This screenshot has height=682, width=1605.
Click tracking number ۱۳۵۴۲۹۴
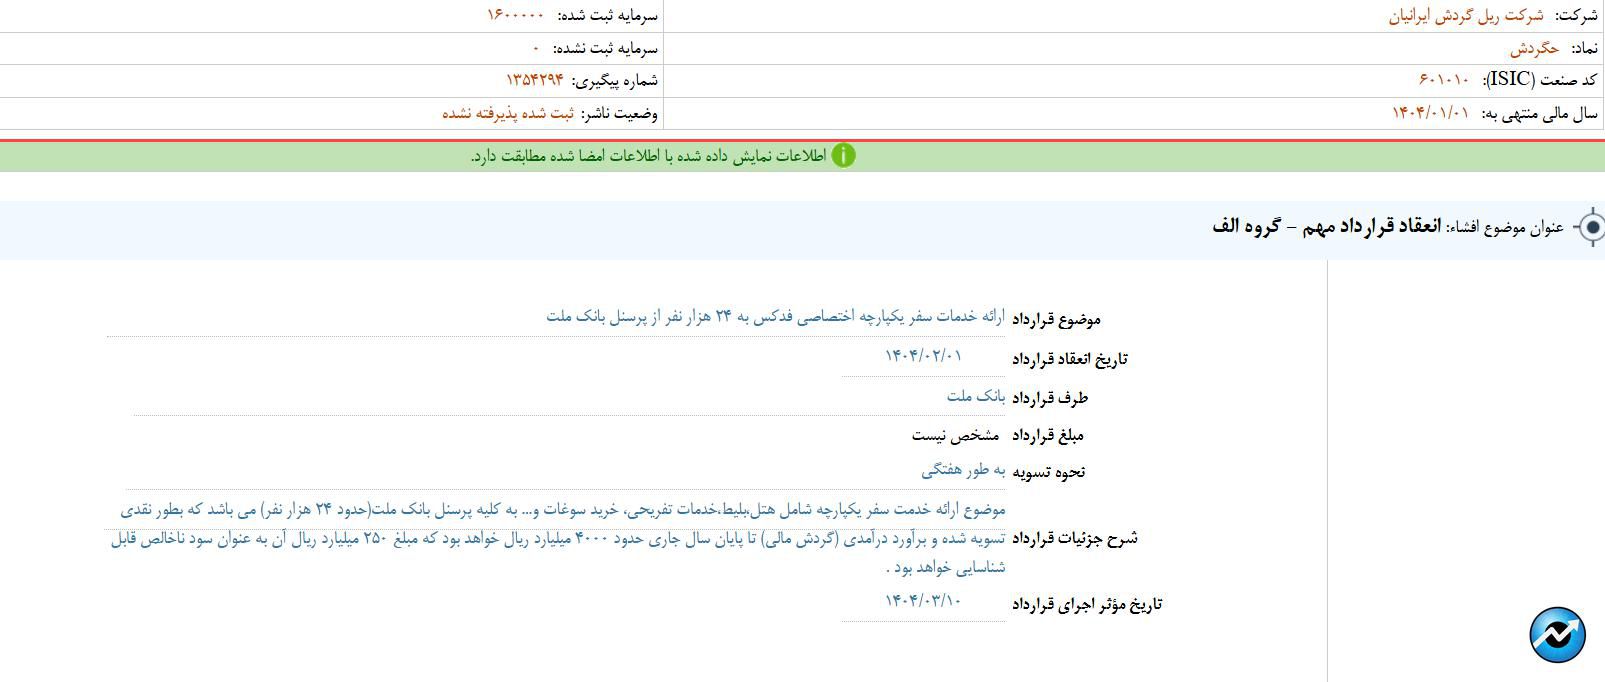tap(535, 80)
